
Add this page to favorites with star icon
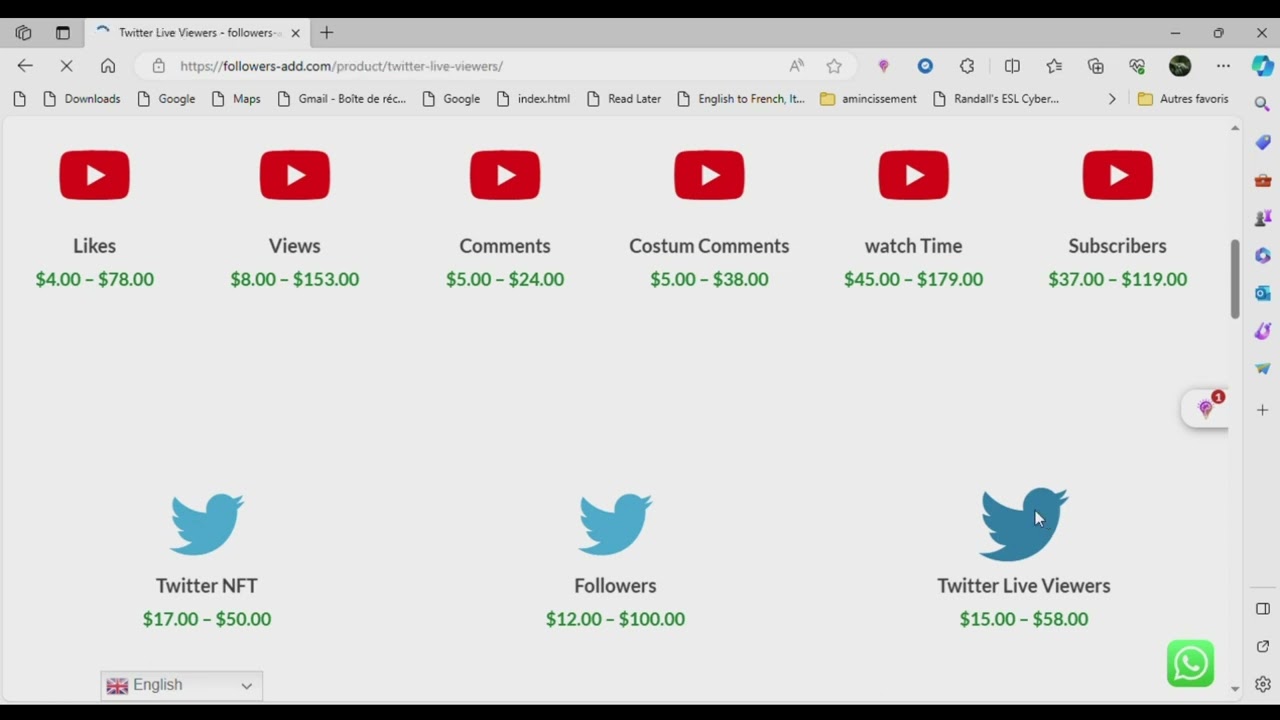[834, 66]
